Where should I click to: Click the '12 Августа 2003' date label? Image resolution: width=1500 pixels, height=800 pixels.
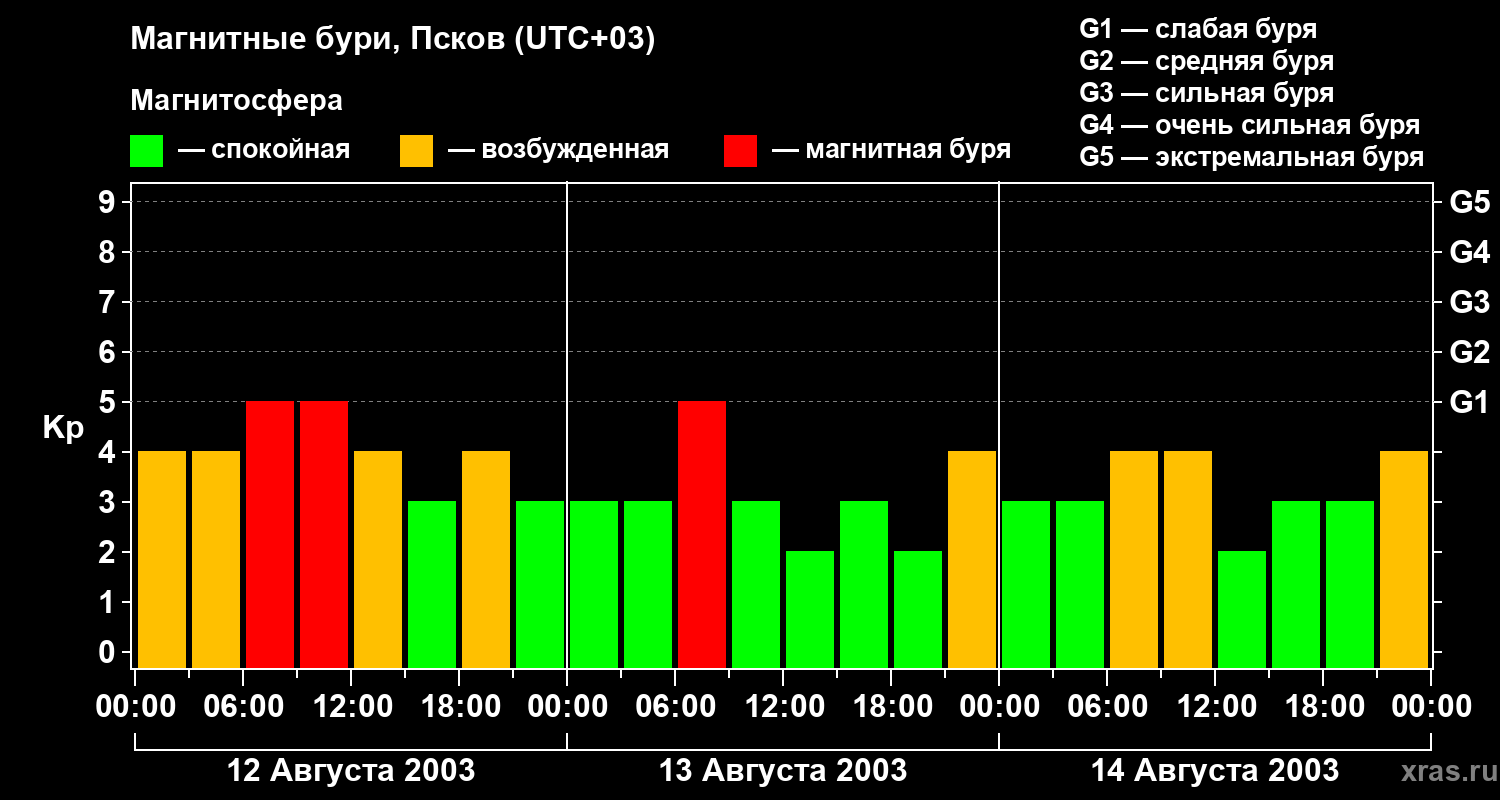point(351,771)
